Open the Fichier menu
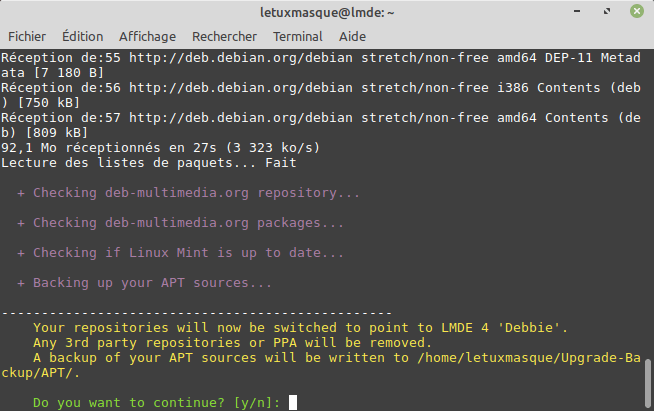 click(27, 35)
